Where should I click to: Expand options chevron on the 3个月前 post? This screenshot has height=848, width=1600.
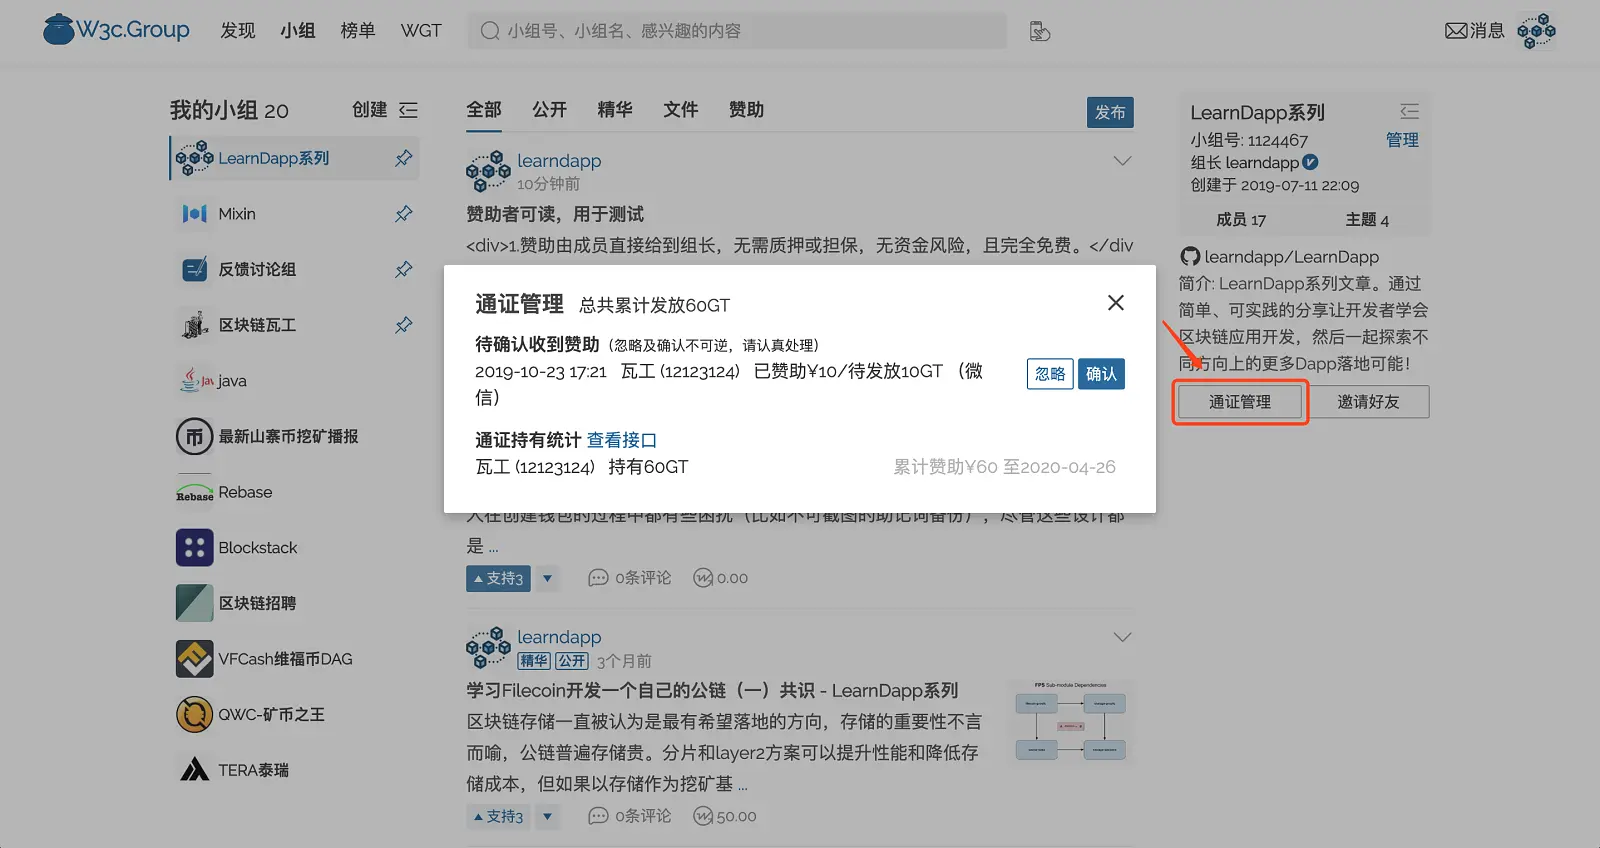click(x=1123, y=637)
